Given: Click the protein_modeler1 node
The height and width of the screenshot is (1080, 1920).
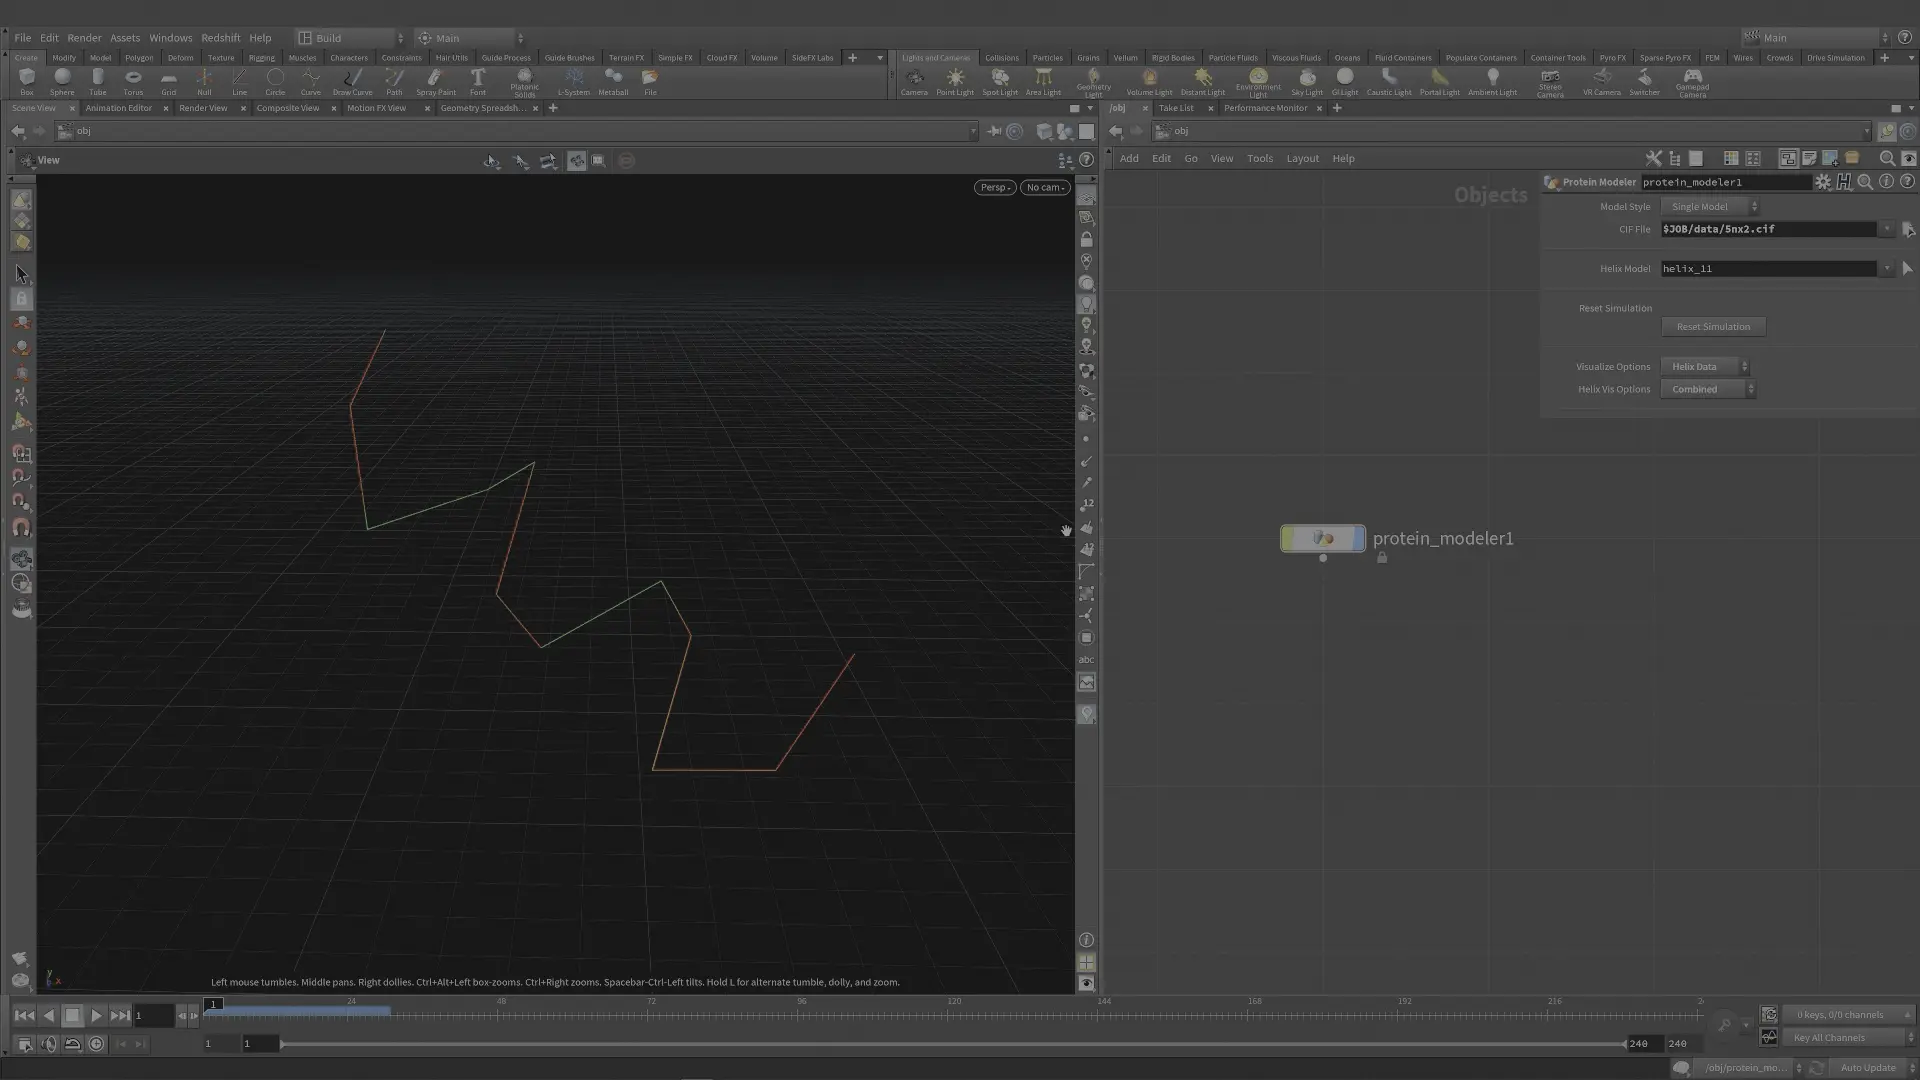Looking at the screenshot, I should pyautogui.click(x=1322, y=538).
